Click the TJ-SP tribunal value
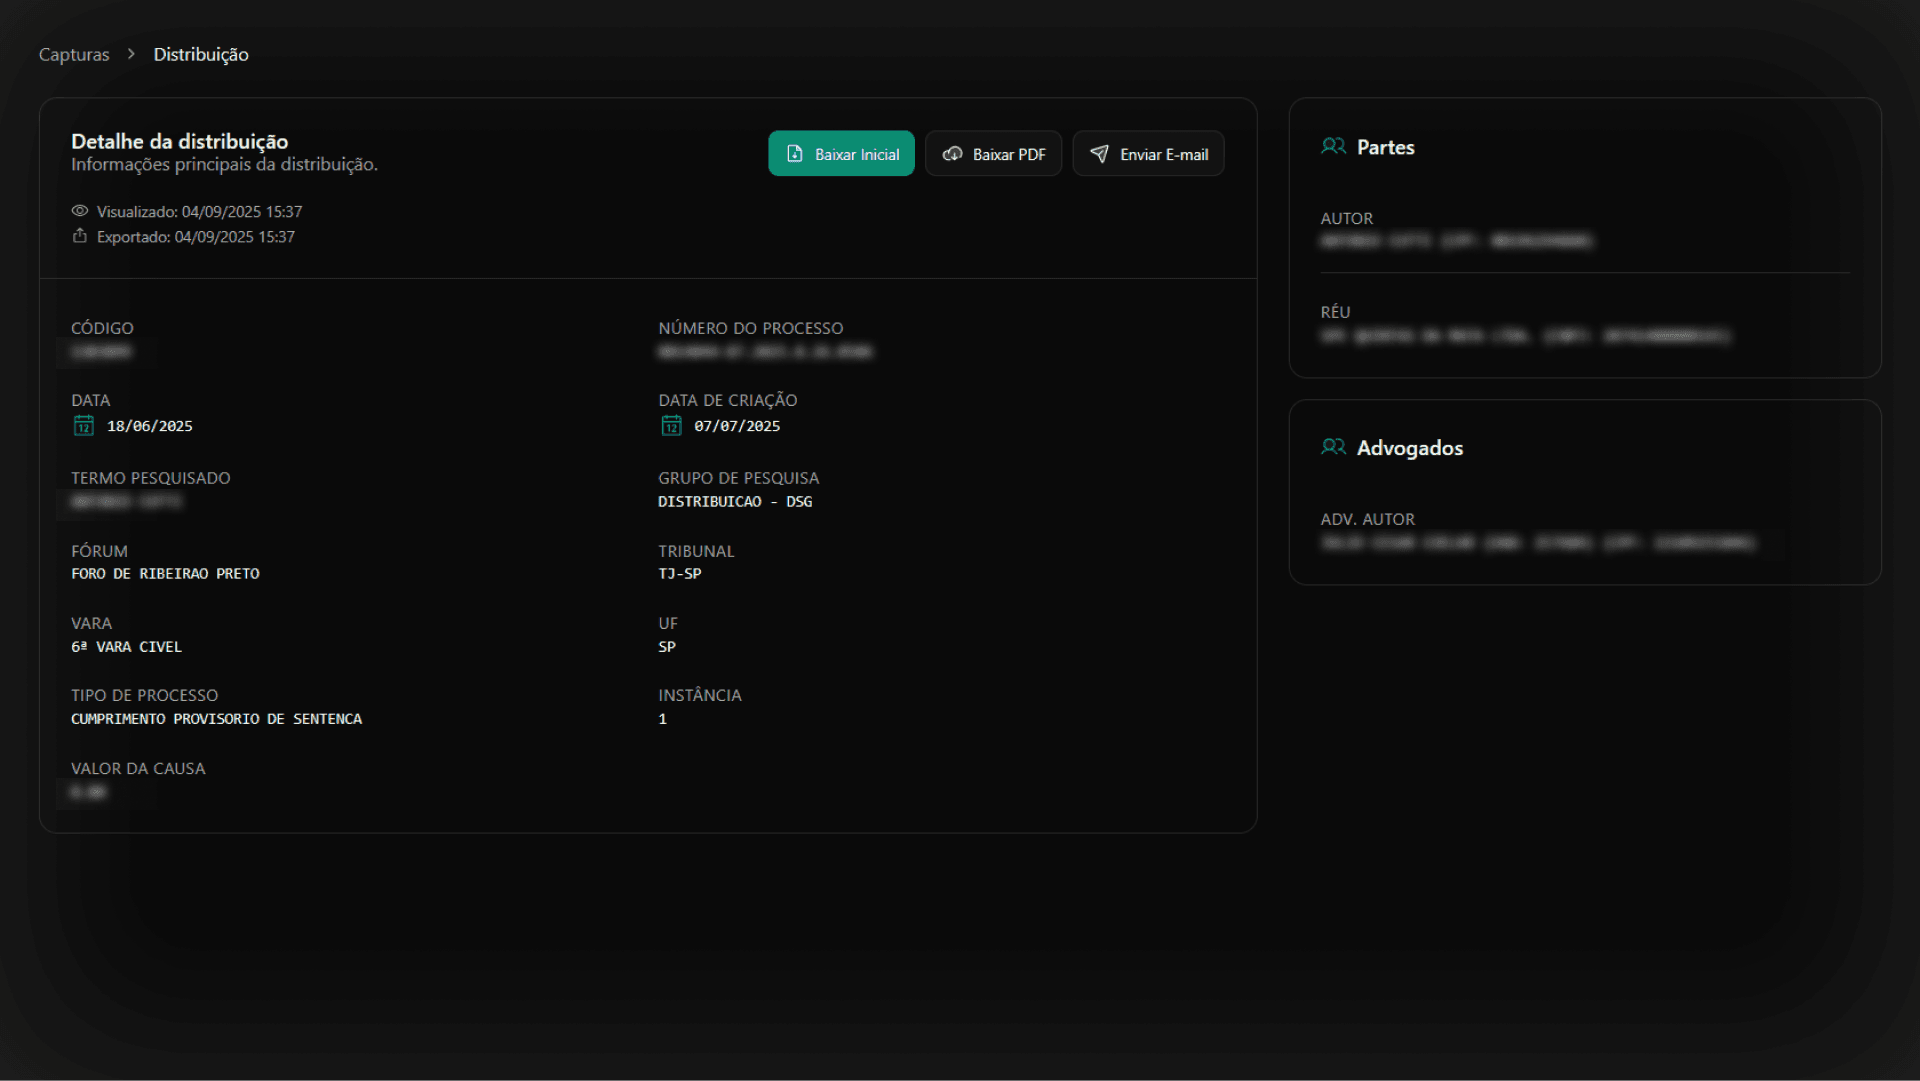The width and height of the screenshot is (1920, 1081). [680, 574]
